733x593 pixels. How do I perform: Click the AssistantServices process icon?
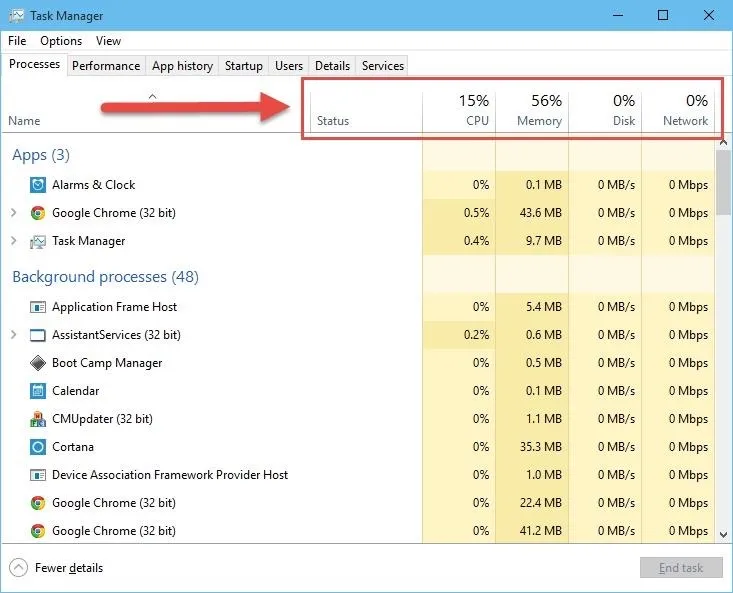[38, 335]
